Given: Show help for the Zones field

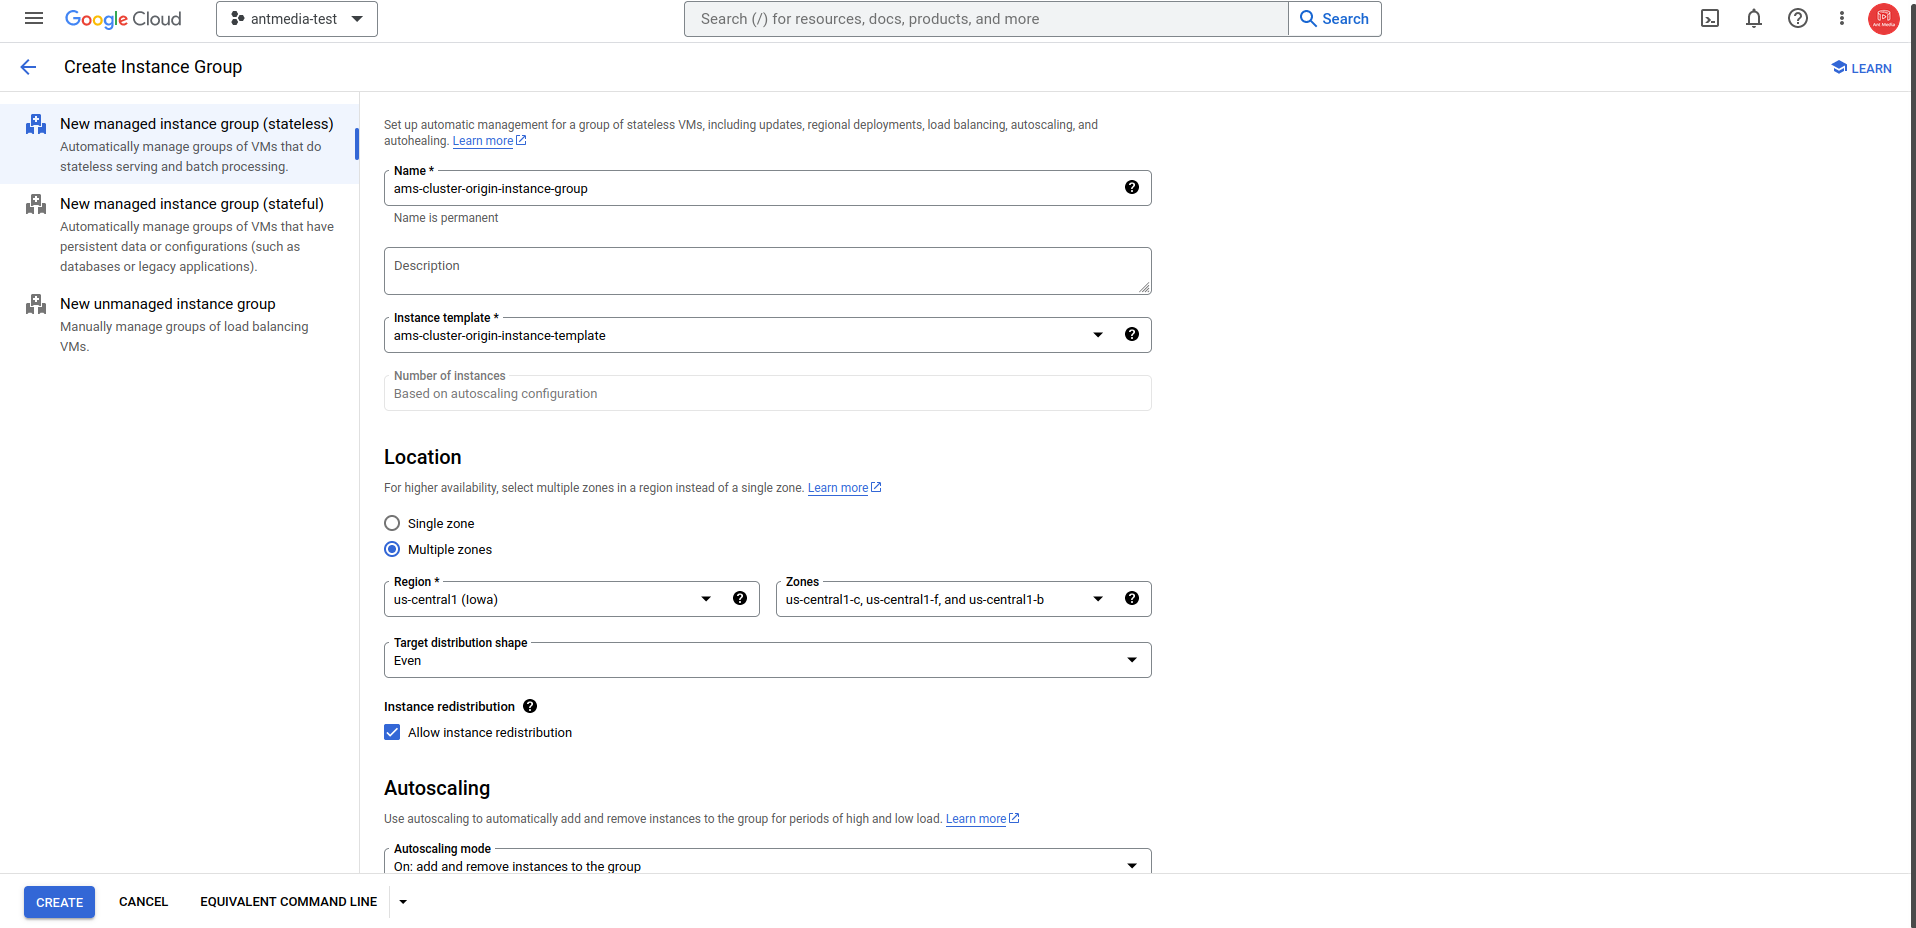Looking at the screenshot, I should (x=1132, y=598).
